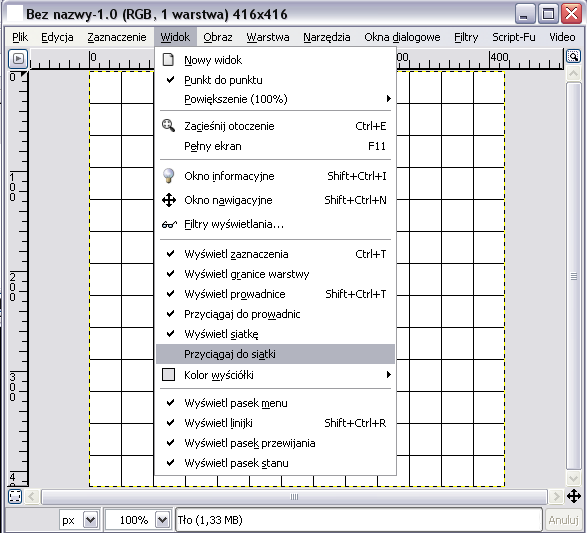Open the 100% zoom dropdown in status bar
This screenshot has width=587, height=533.
click(x=162, y=520)
